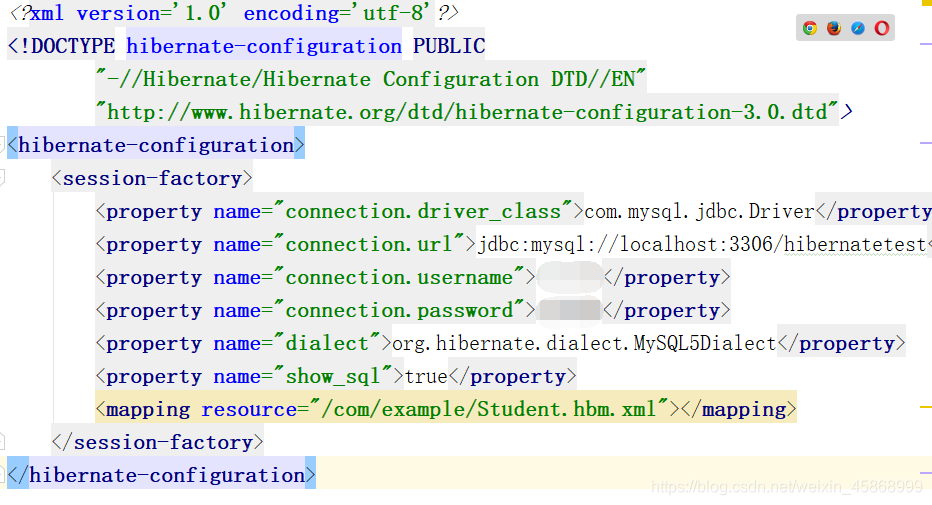The width and height of the screenshot is (932, 505).
Task: Click '-//Hibernate/Hibernate Configuration DTD//EN' string
Action: click(x=371, y=78)
